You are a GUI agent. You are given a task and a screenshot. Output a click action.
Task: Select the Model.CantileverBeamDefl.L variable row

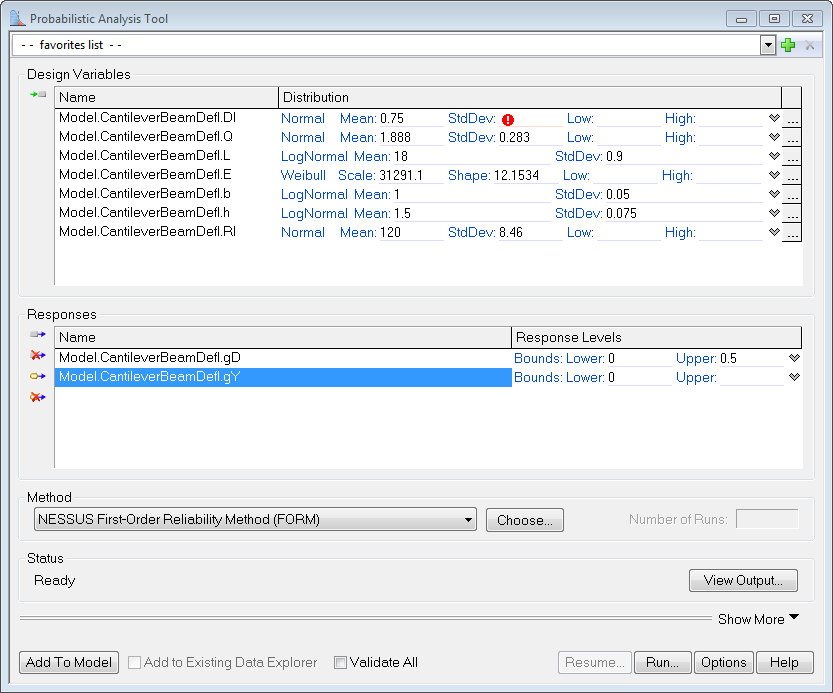[x=144, y=156]
